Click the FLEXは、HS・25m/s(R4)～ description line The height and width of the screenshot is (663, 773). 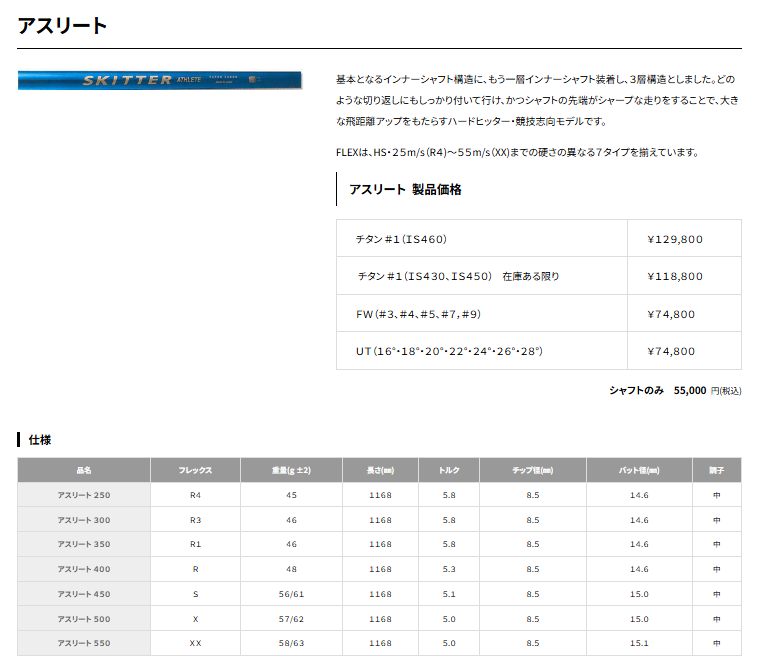(x=518, y=152)
